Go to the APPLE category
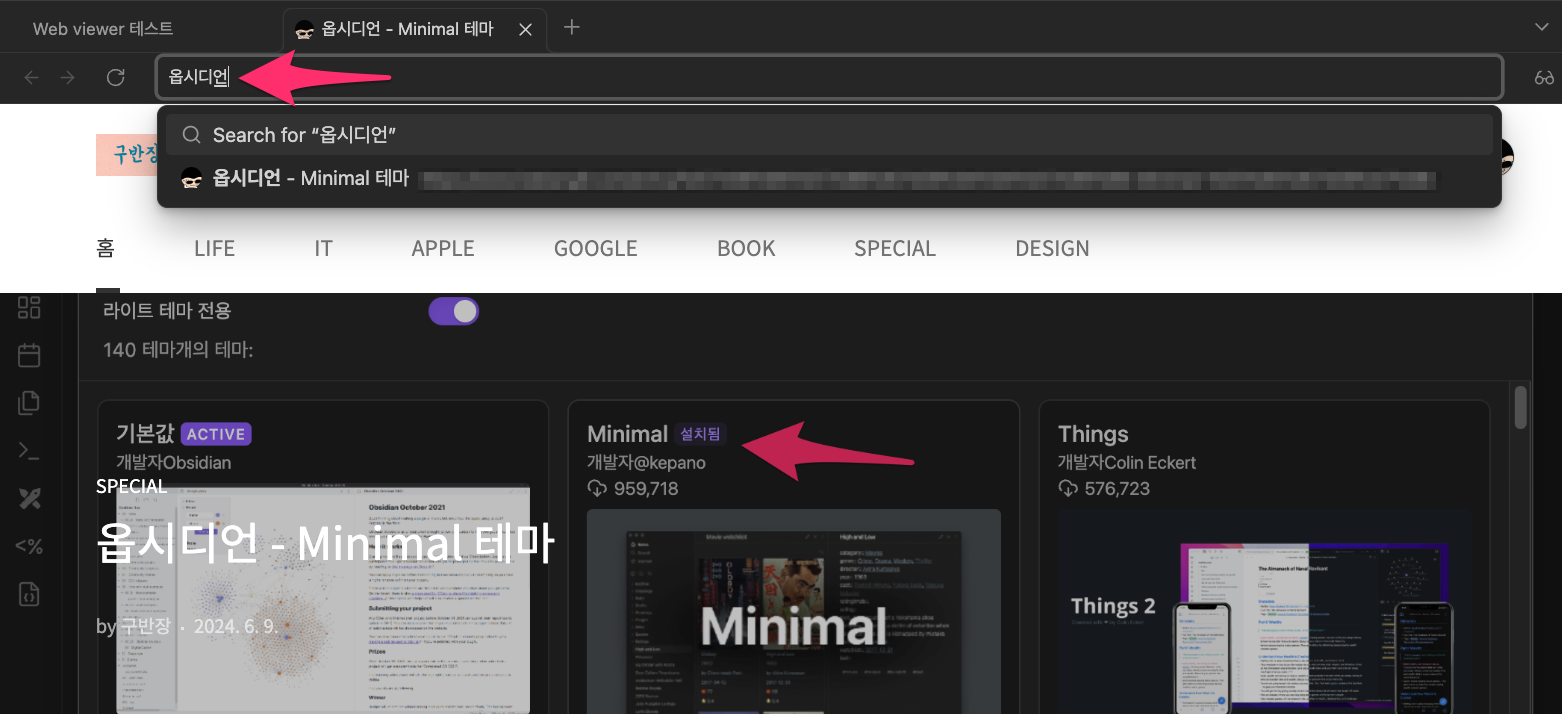 pyautogui.click(x=443, y=248)
